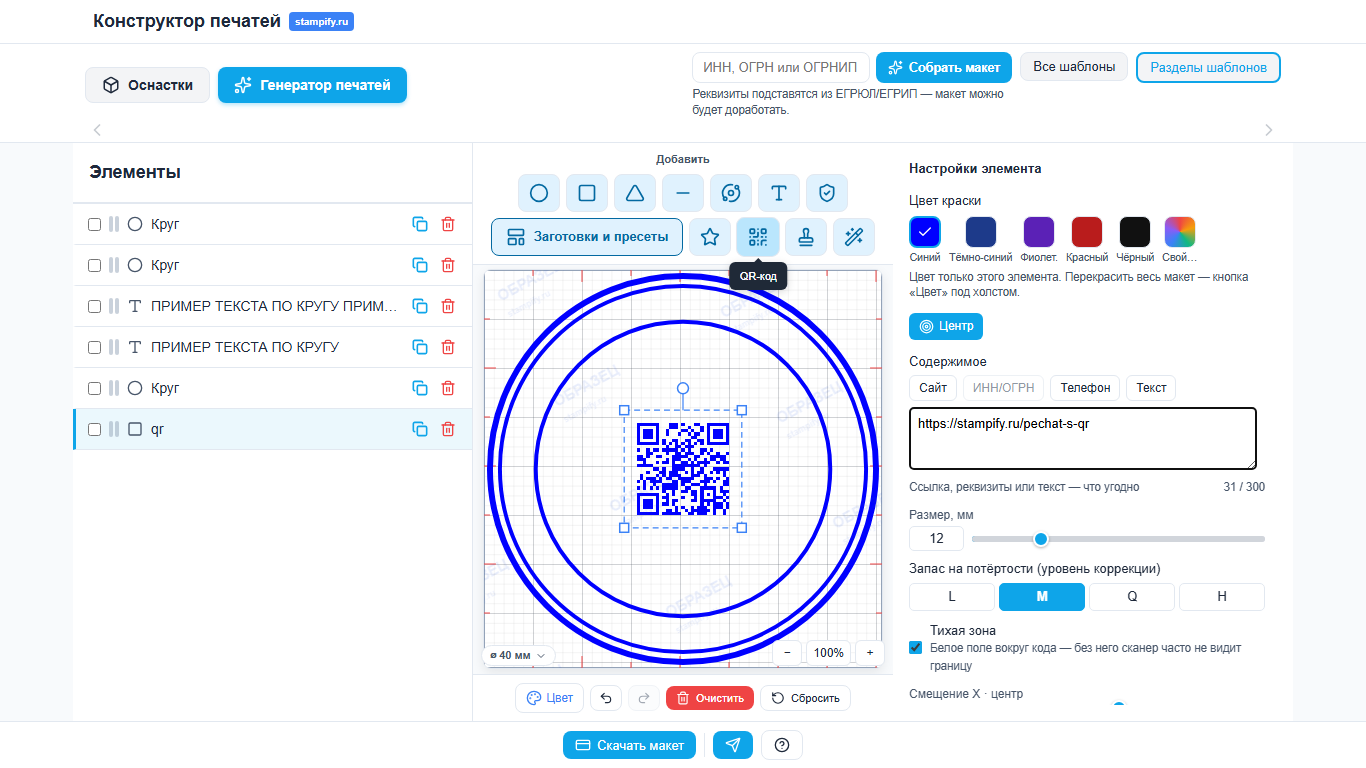Delete the ПРИМЕР ТЕКСТА ПО КРУГУ element
The image size is (1366, 768).
(448, 347)
